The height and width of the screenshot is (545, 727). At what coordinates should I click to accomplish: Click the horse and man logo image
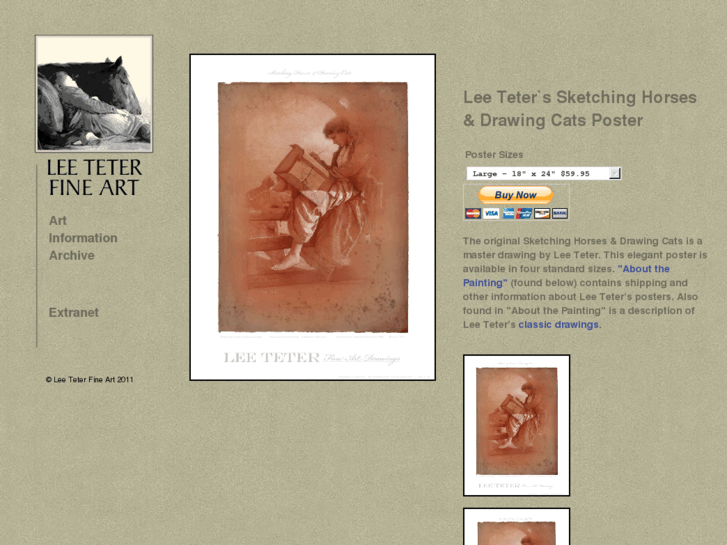tap(94, 94)
